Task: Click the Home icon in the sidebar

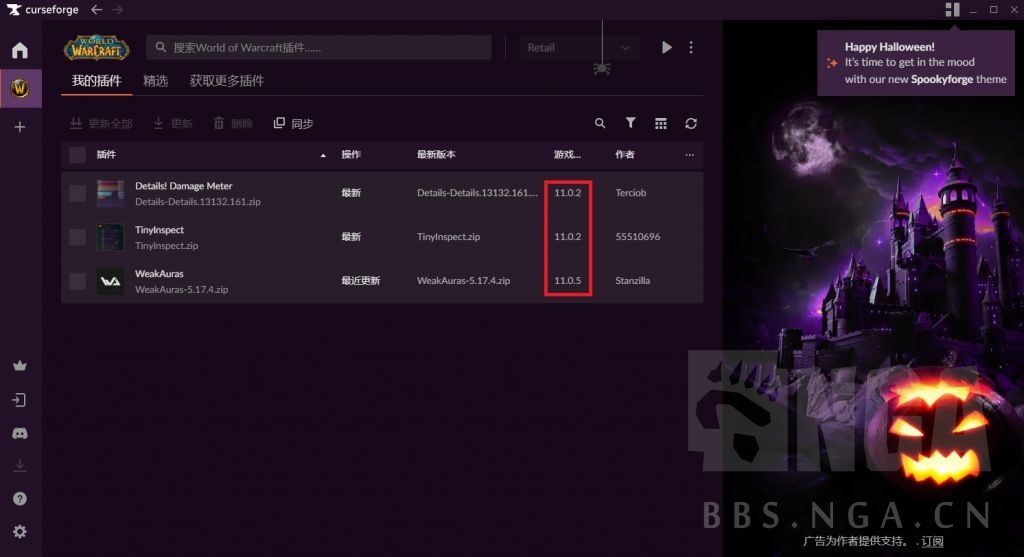Action: coord(20,50)
